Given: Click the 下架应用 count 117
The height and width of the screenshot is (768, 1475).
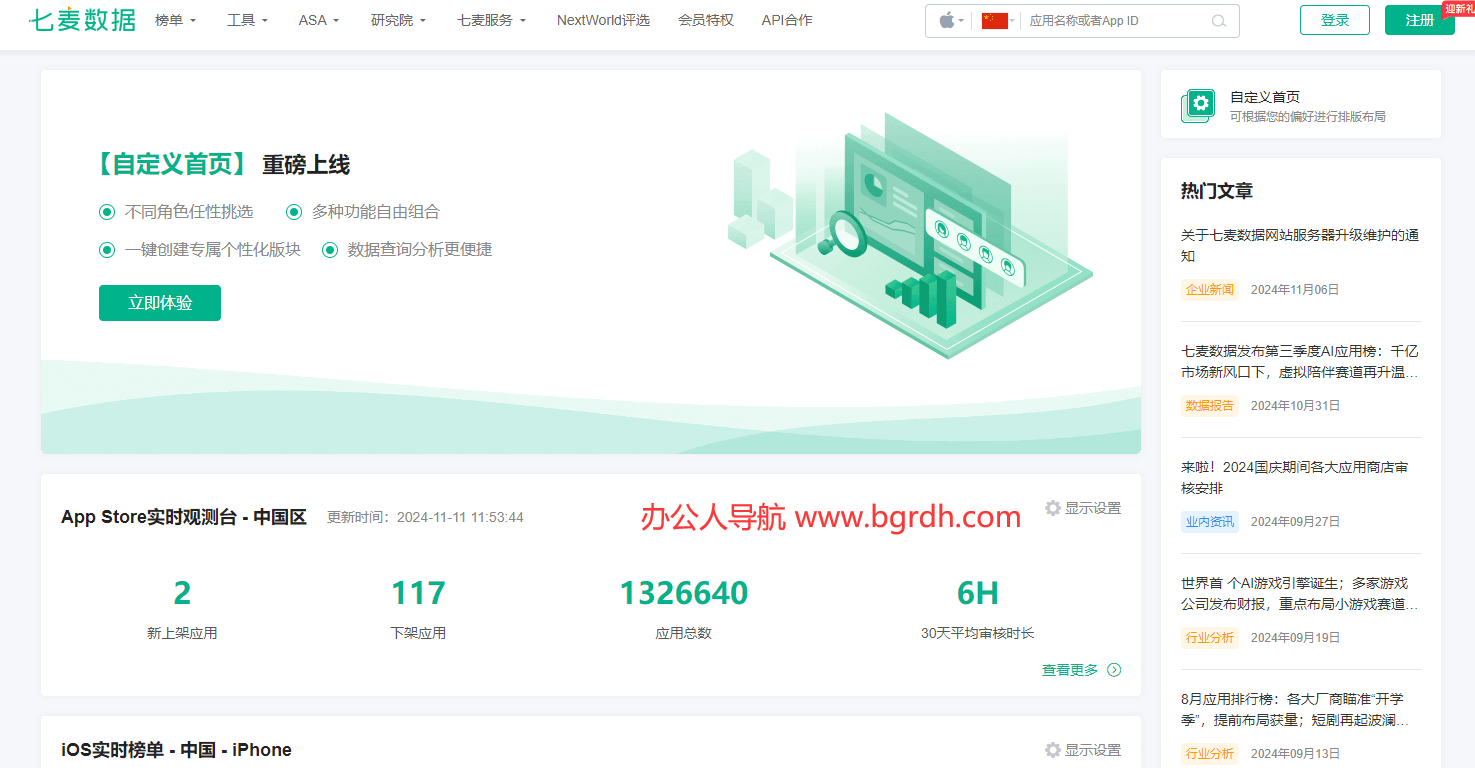Looking at the screenshot, I should tap(418, 593).
